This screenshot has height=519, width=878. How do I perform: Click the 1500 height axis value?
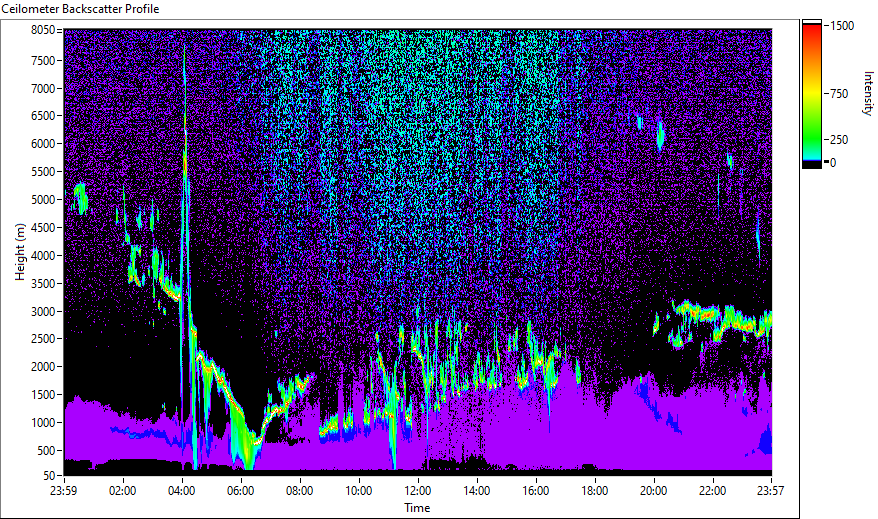point(43,395)
